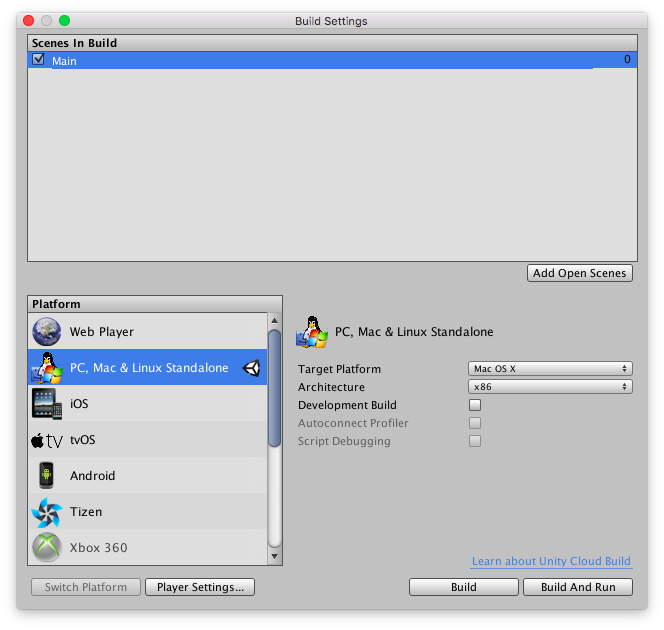
Task: Open Player Settings
Action: [200, 587]
